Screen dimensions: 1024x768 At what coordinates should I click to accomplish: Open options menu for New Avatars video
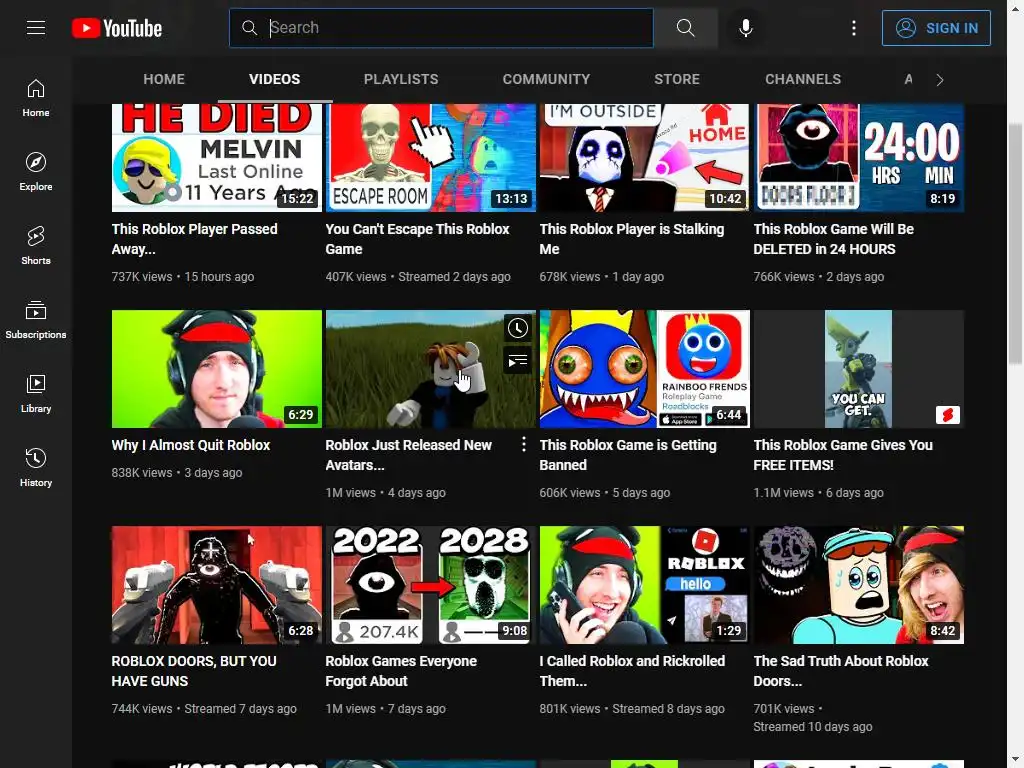click(x=523, y=445)
